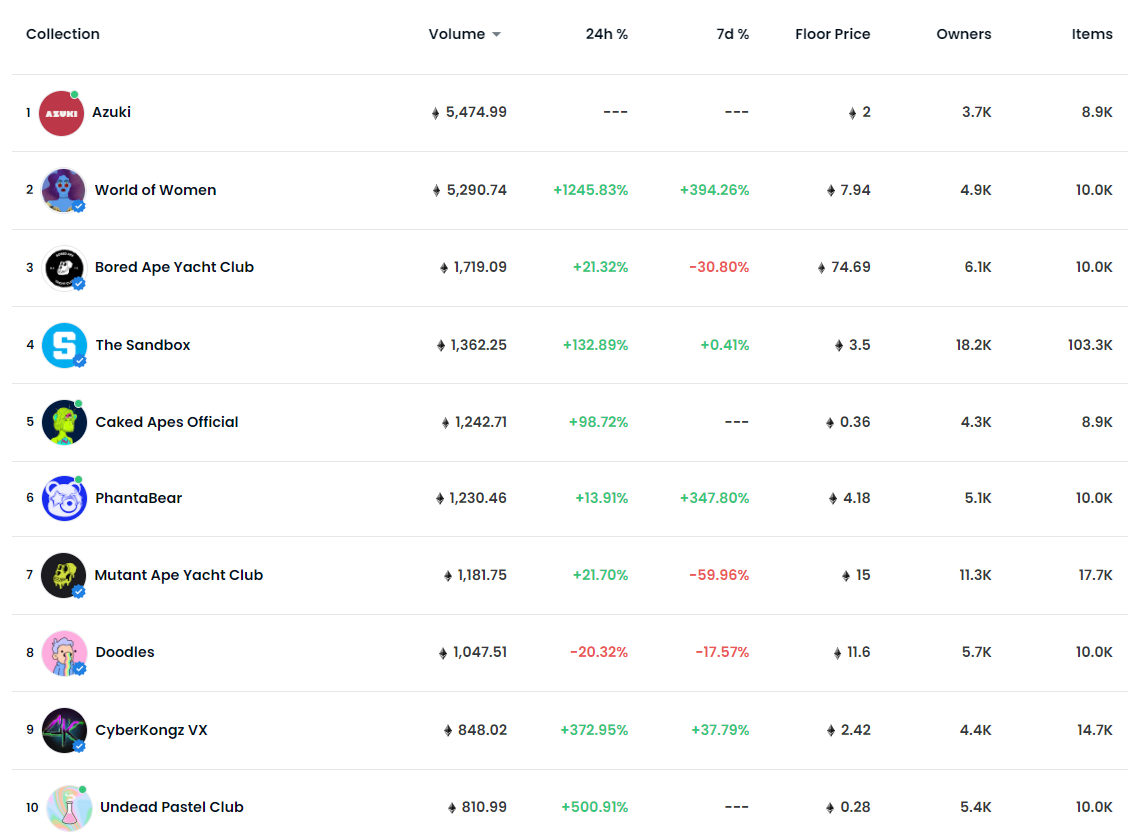Open the Azuki collection name link
The image size is (1147, 834).
pyautogui.click(x=111, y=112)
